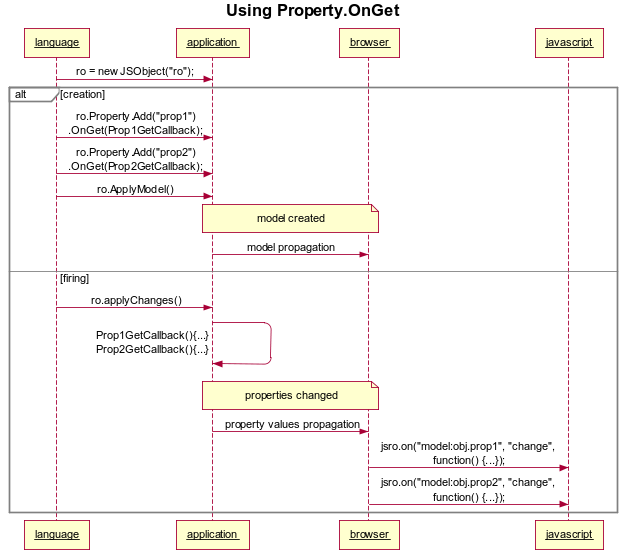
Task: Click the 'properties changed' note
Action: (x=290, y=395)
